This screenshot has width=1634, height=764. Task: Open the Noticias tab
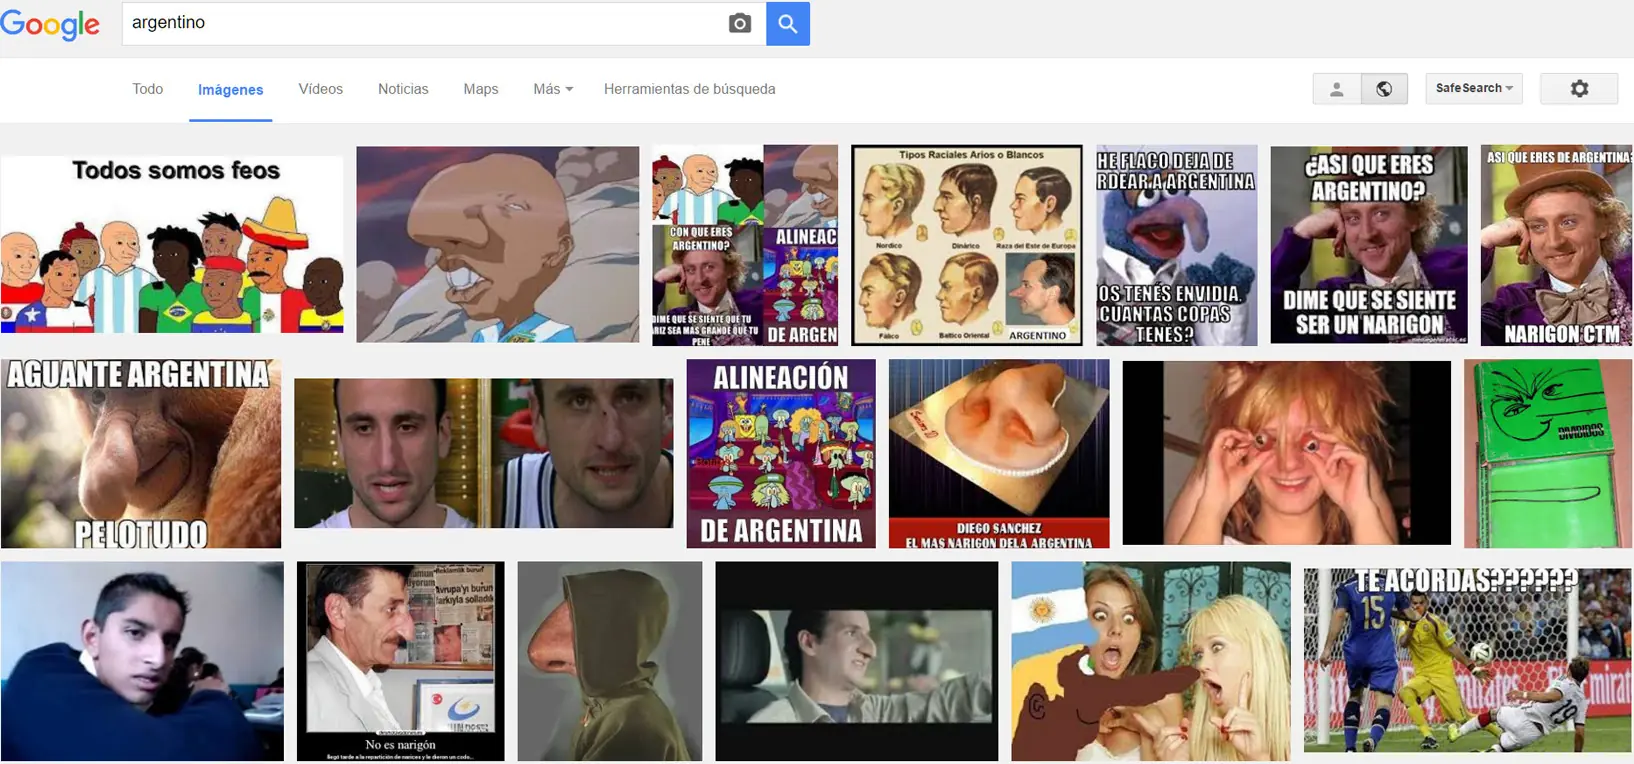coord(403,89)
